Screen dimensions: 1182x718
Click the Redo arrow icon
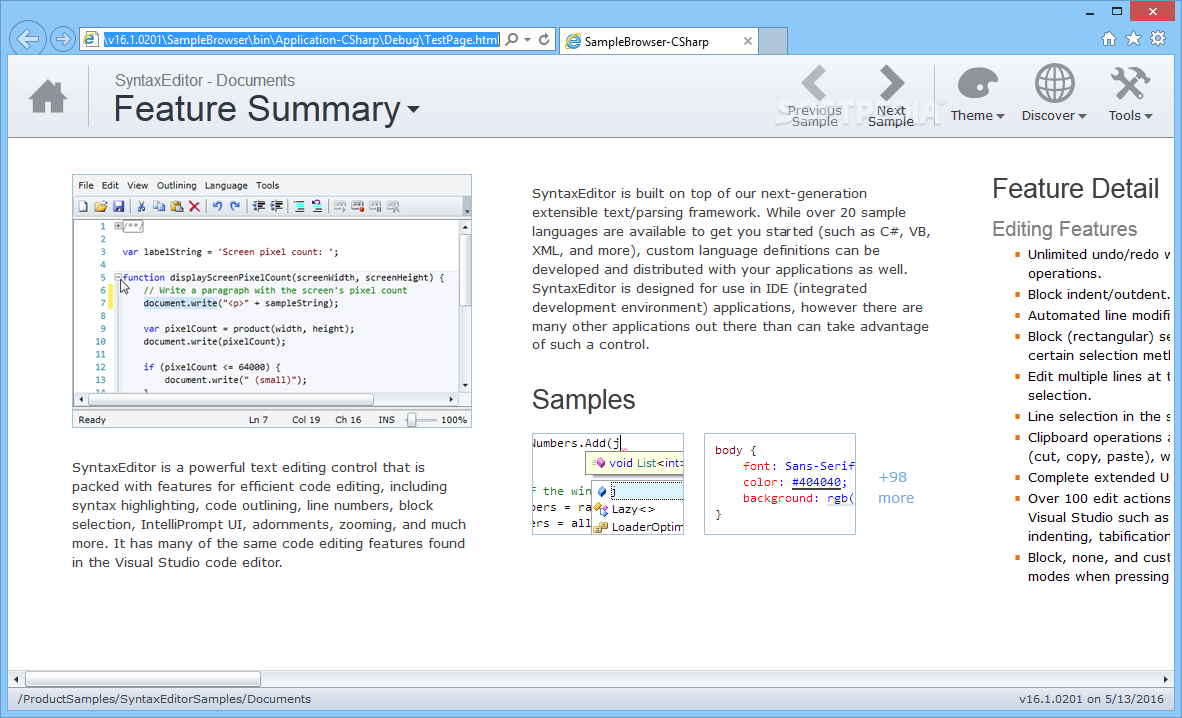pyautogui.click(x=234, y=207)
